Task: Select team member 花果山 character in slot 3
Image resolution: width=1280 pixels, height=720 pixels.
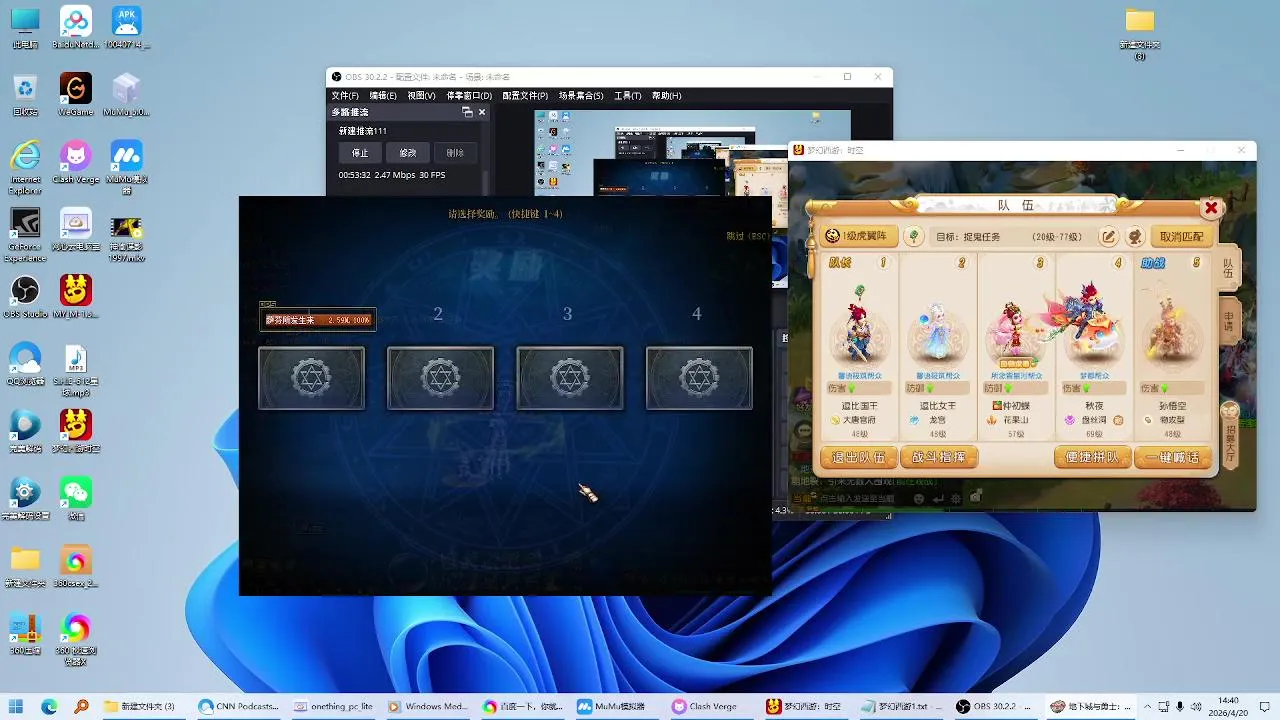Action: tap(1016, 347)
